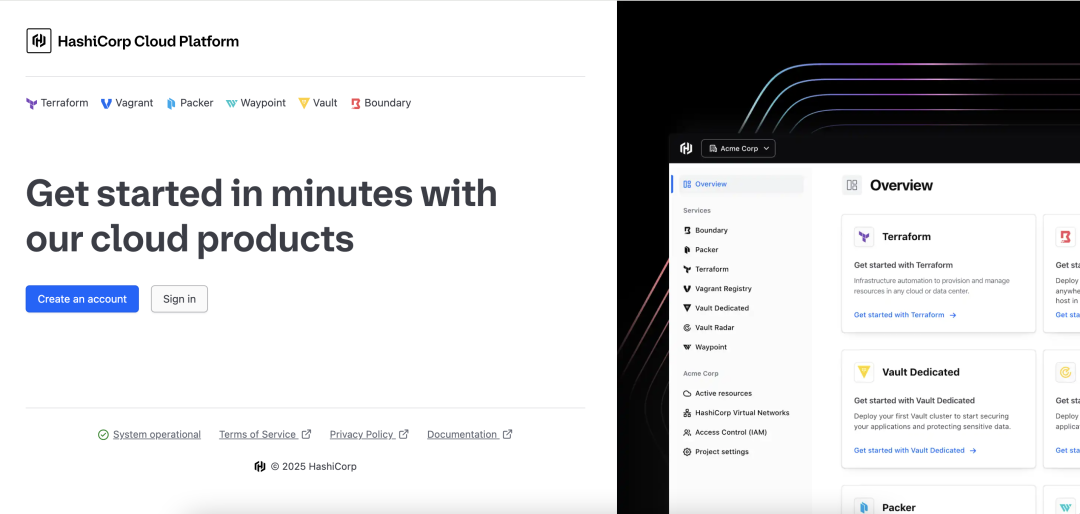Screen dimensions: 1080x514
Task: Click the yellow Vault logo icon
Action: pyautogui.click(x=304, y=103)
